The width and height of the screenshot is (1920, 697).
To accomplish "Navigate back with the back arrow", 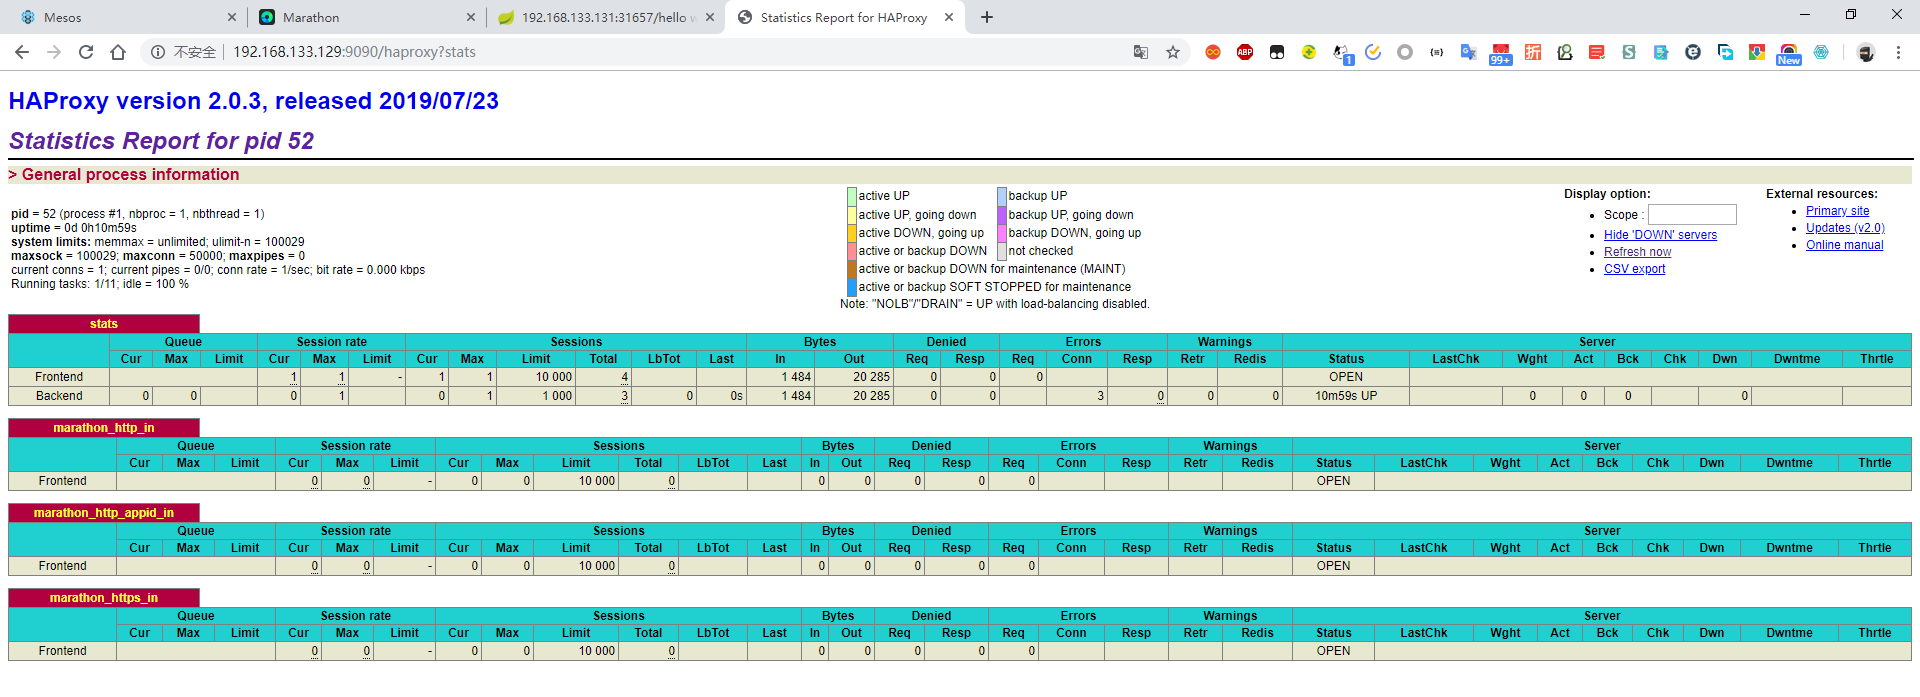I will click(x=22, y=52).
